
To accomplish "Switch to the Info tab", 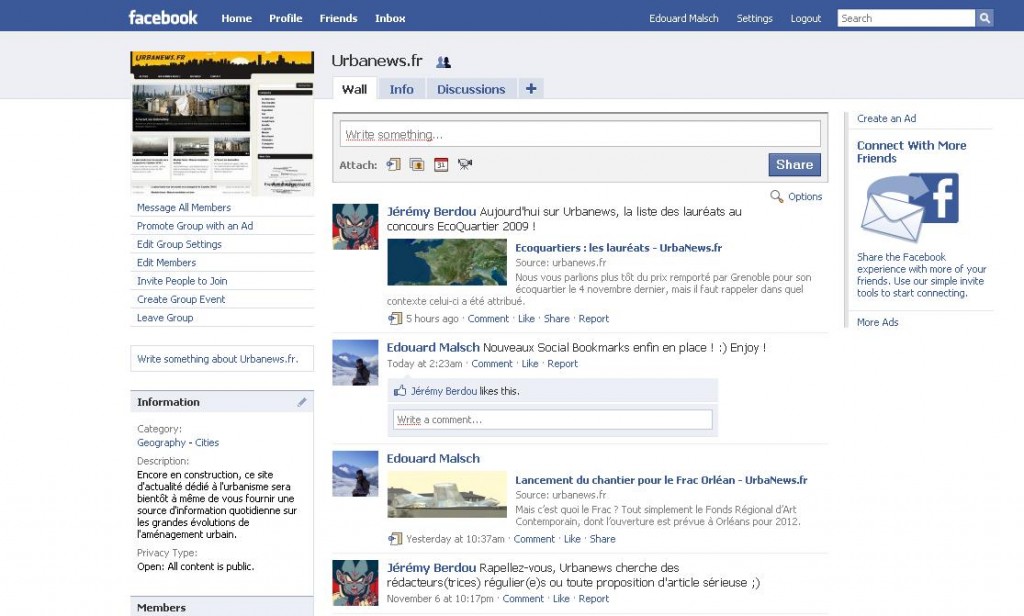I will [401, 89].
